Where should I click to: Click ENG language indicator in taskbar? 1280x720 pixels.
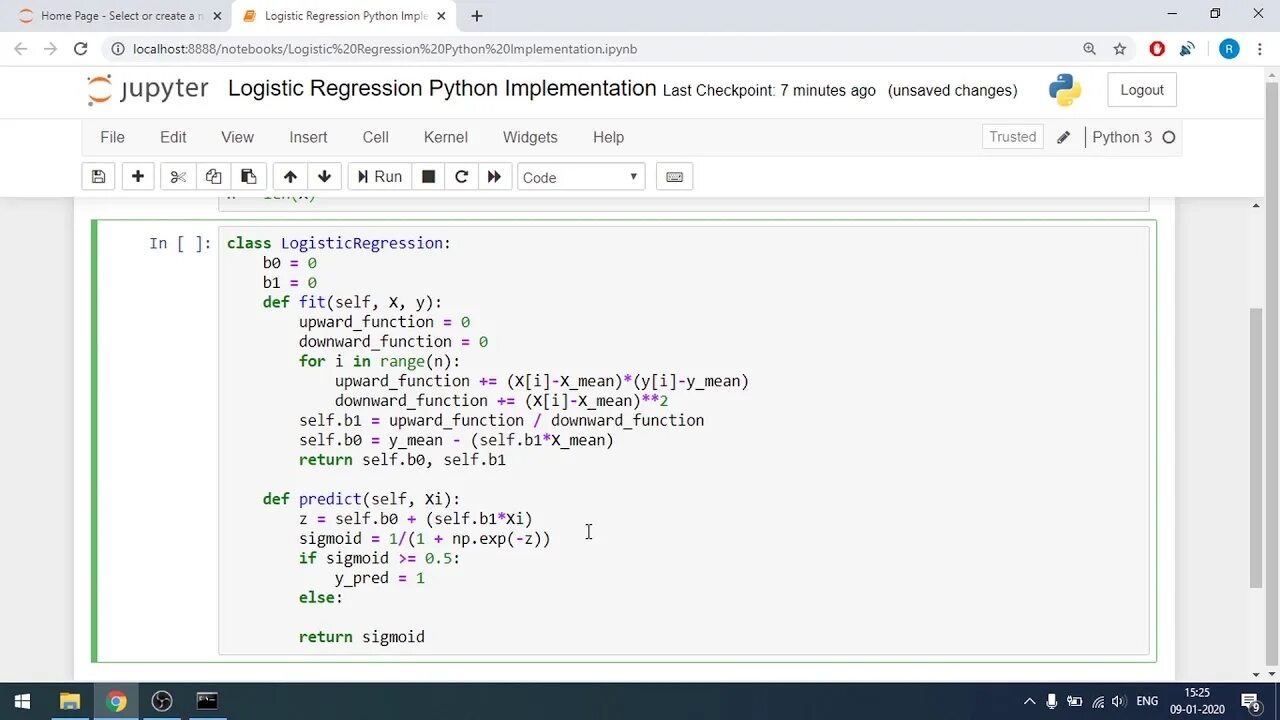(x=1148, y=701)
